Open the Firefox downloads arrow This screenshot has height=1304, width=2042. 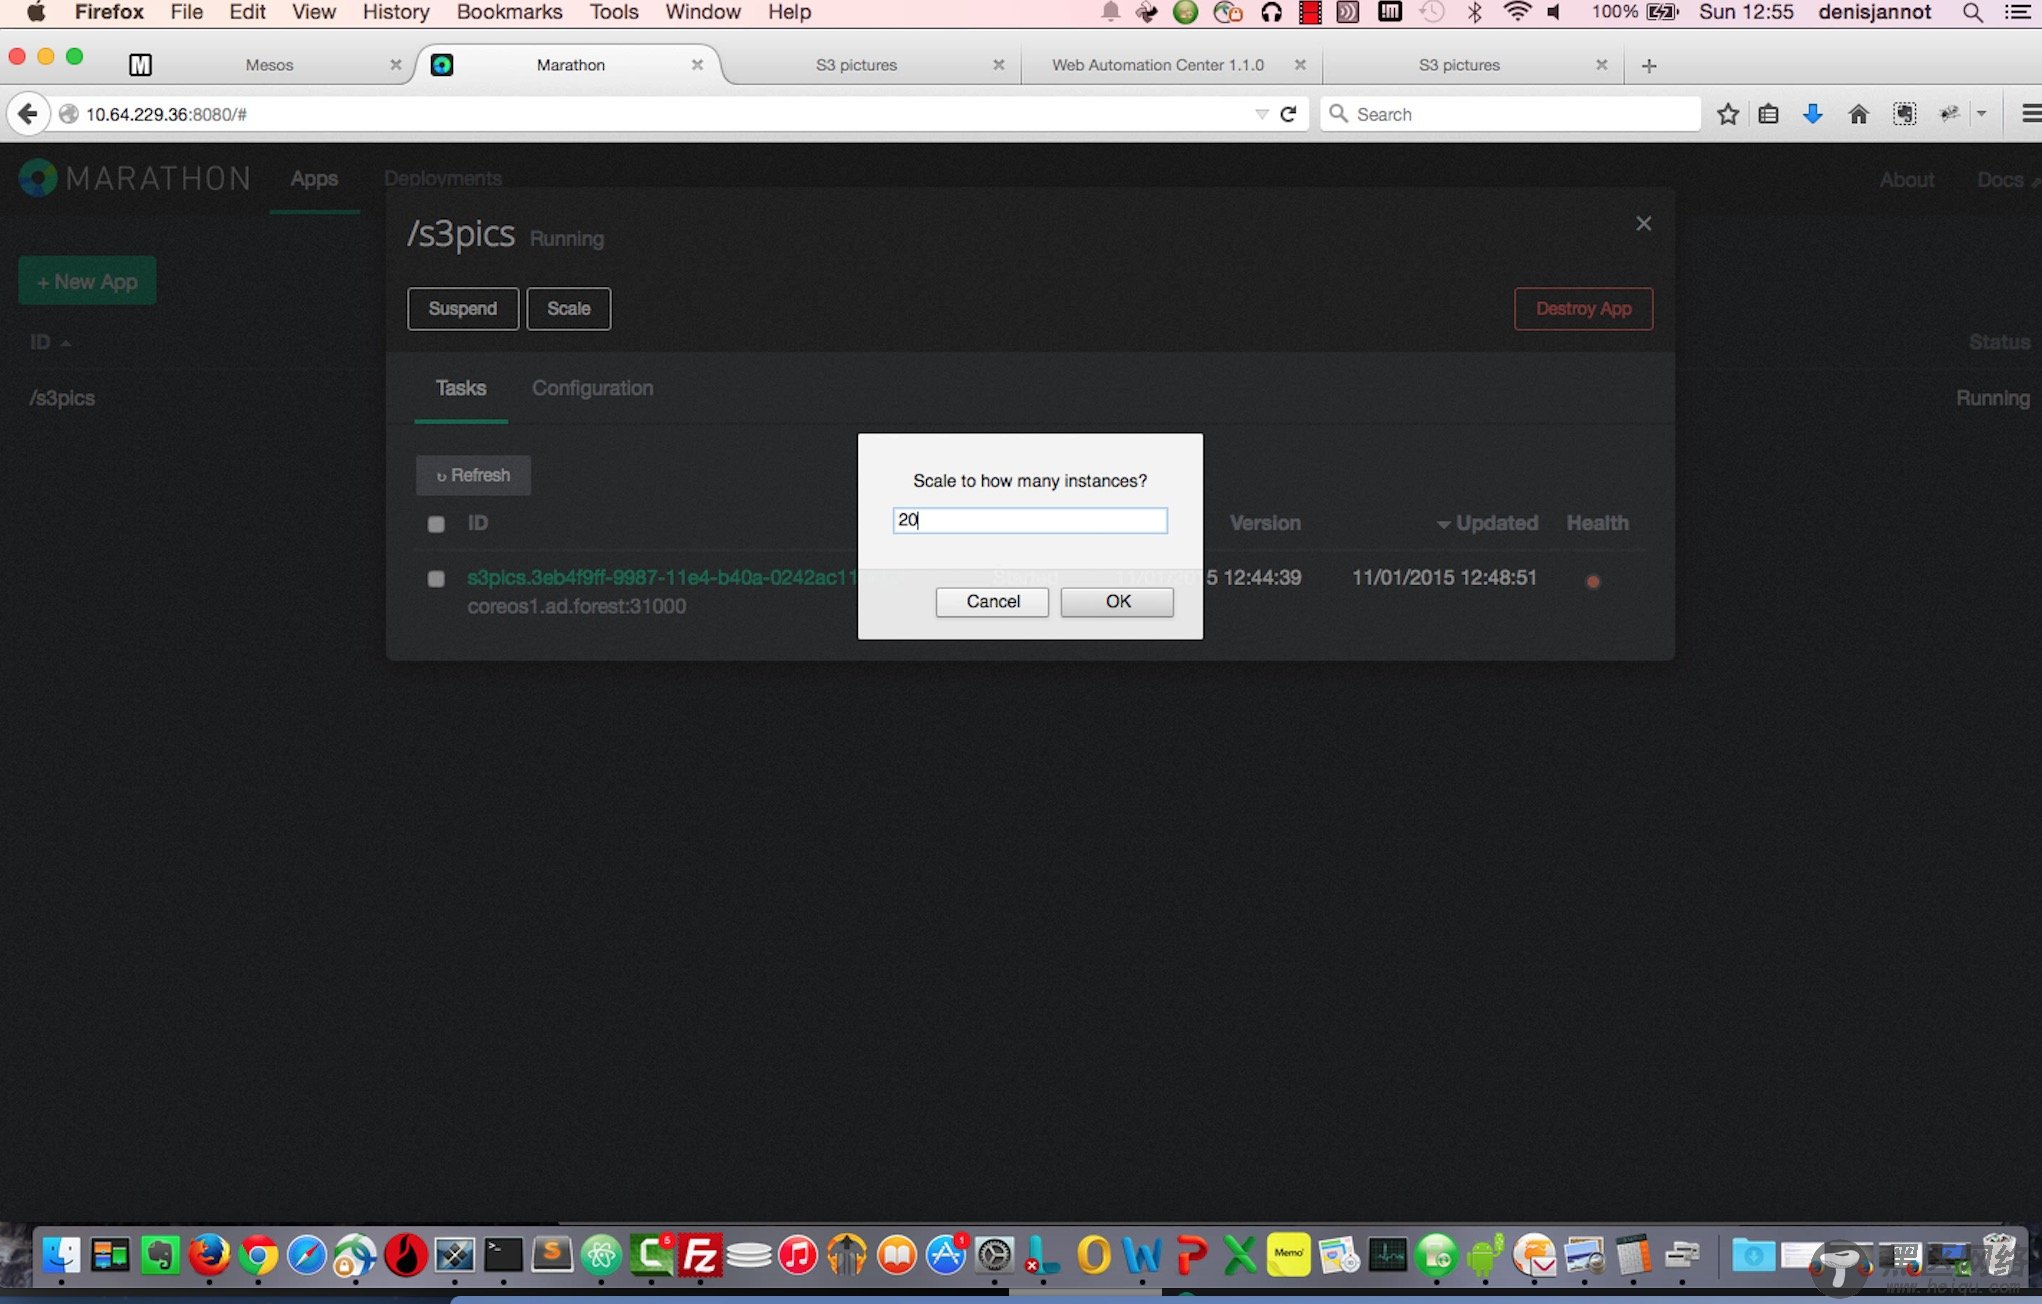[1812, 114]
